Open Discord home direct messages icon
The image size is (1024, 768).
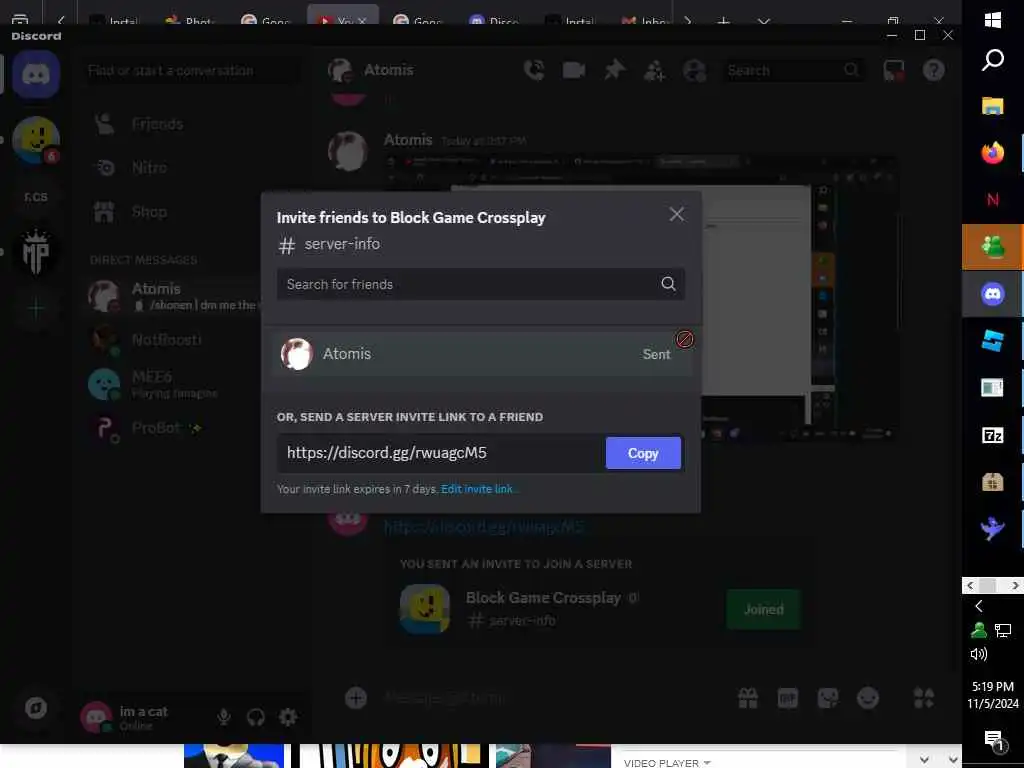[x=36, y=74]
